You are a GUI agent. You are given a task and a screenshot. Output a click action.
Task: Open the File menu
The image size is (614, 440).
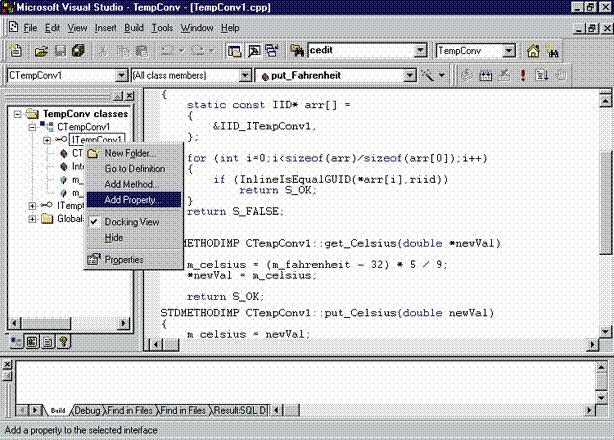point(30,28)
